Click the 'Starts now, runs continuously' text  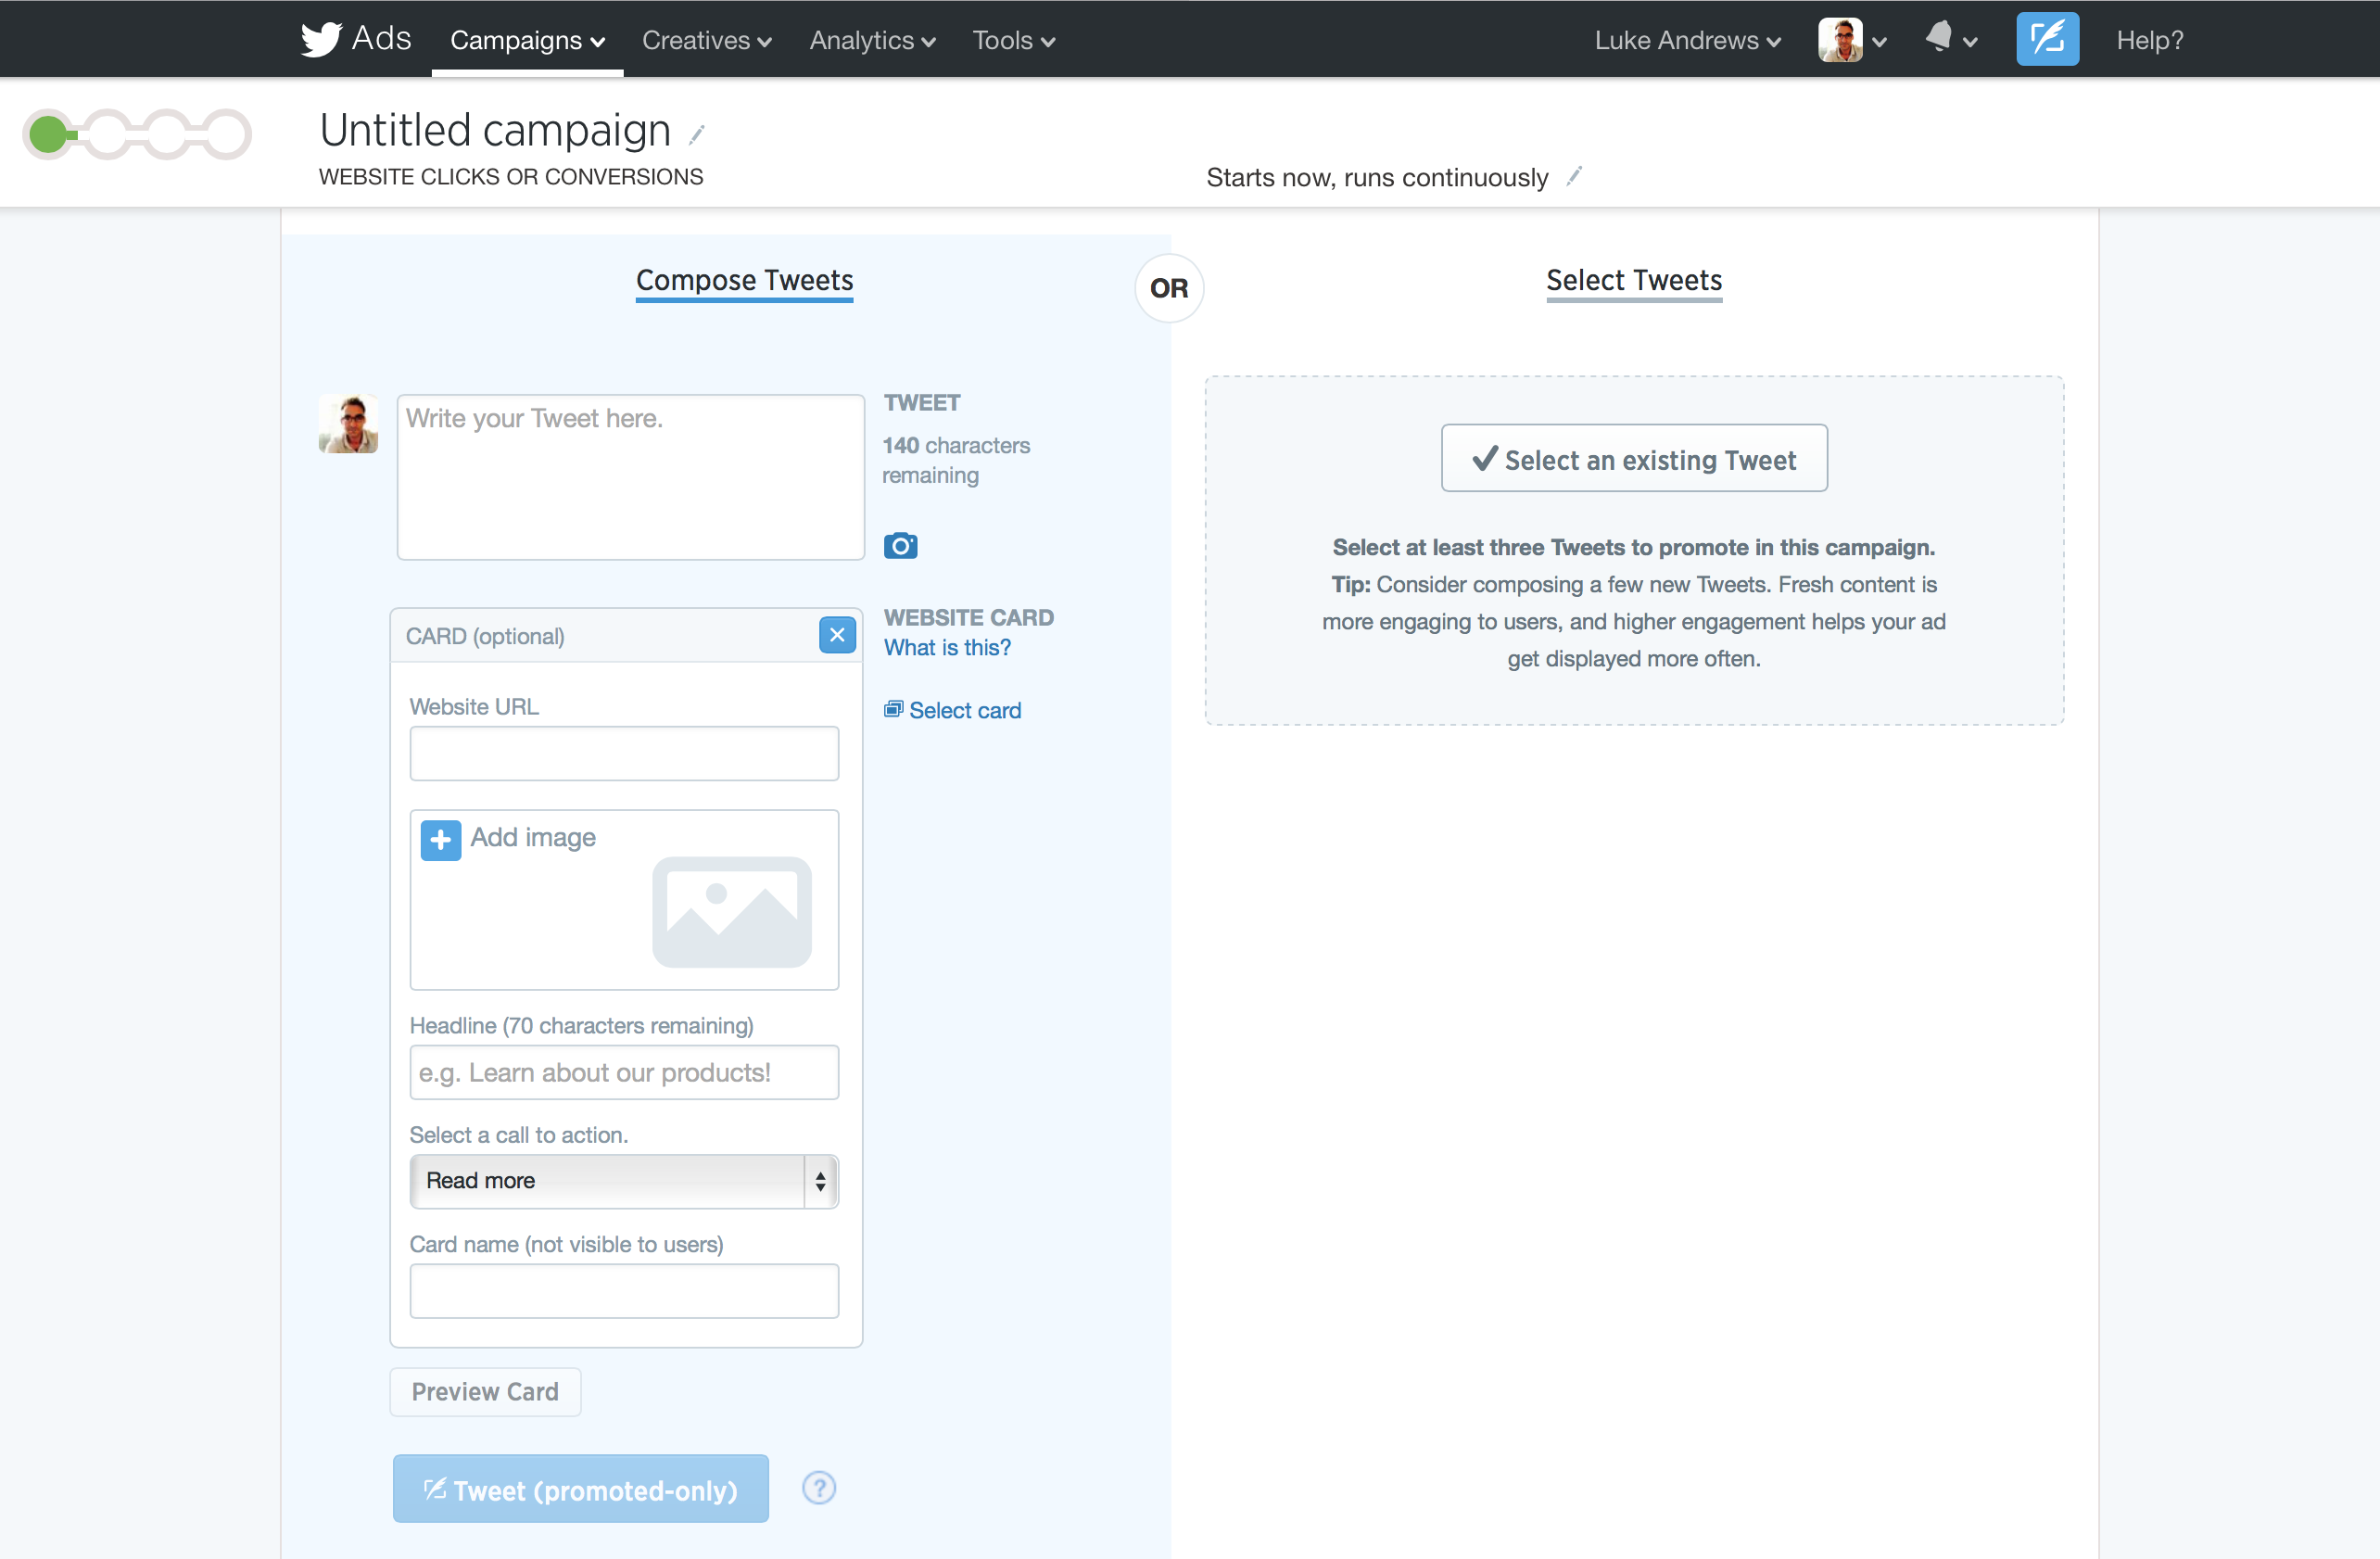pyautogui.click(x=1377, y=177)
